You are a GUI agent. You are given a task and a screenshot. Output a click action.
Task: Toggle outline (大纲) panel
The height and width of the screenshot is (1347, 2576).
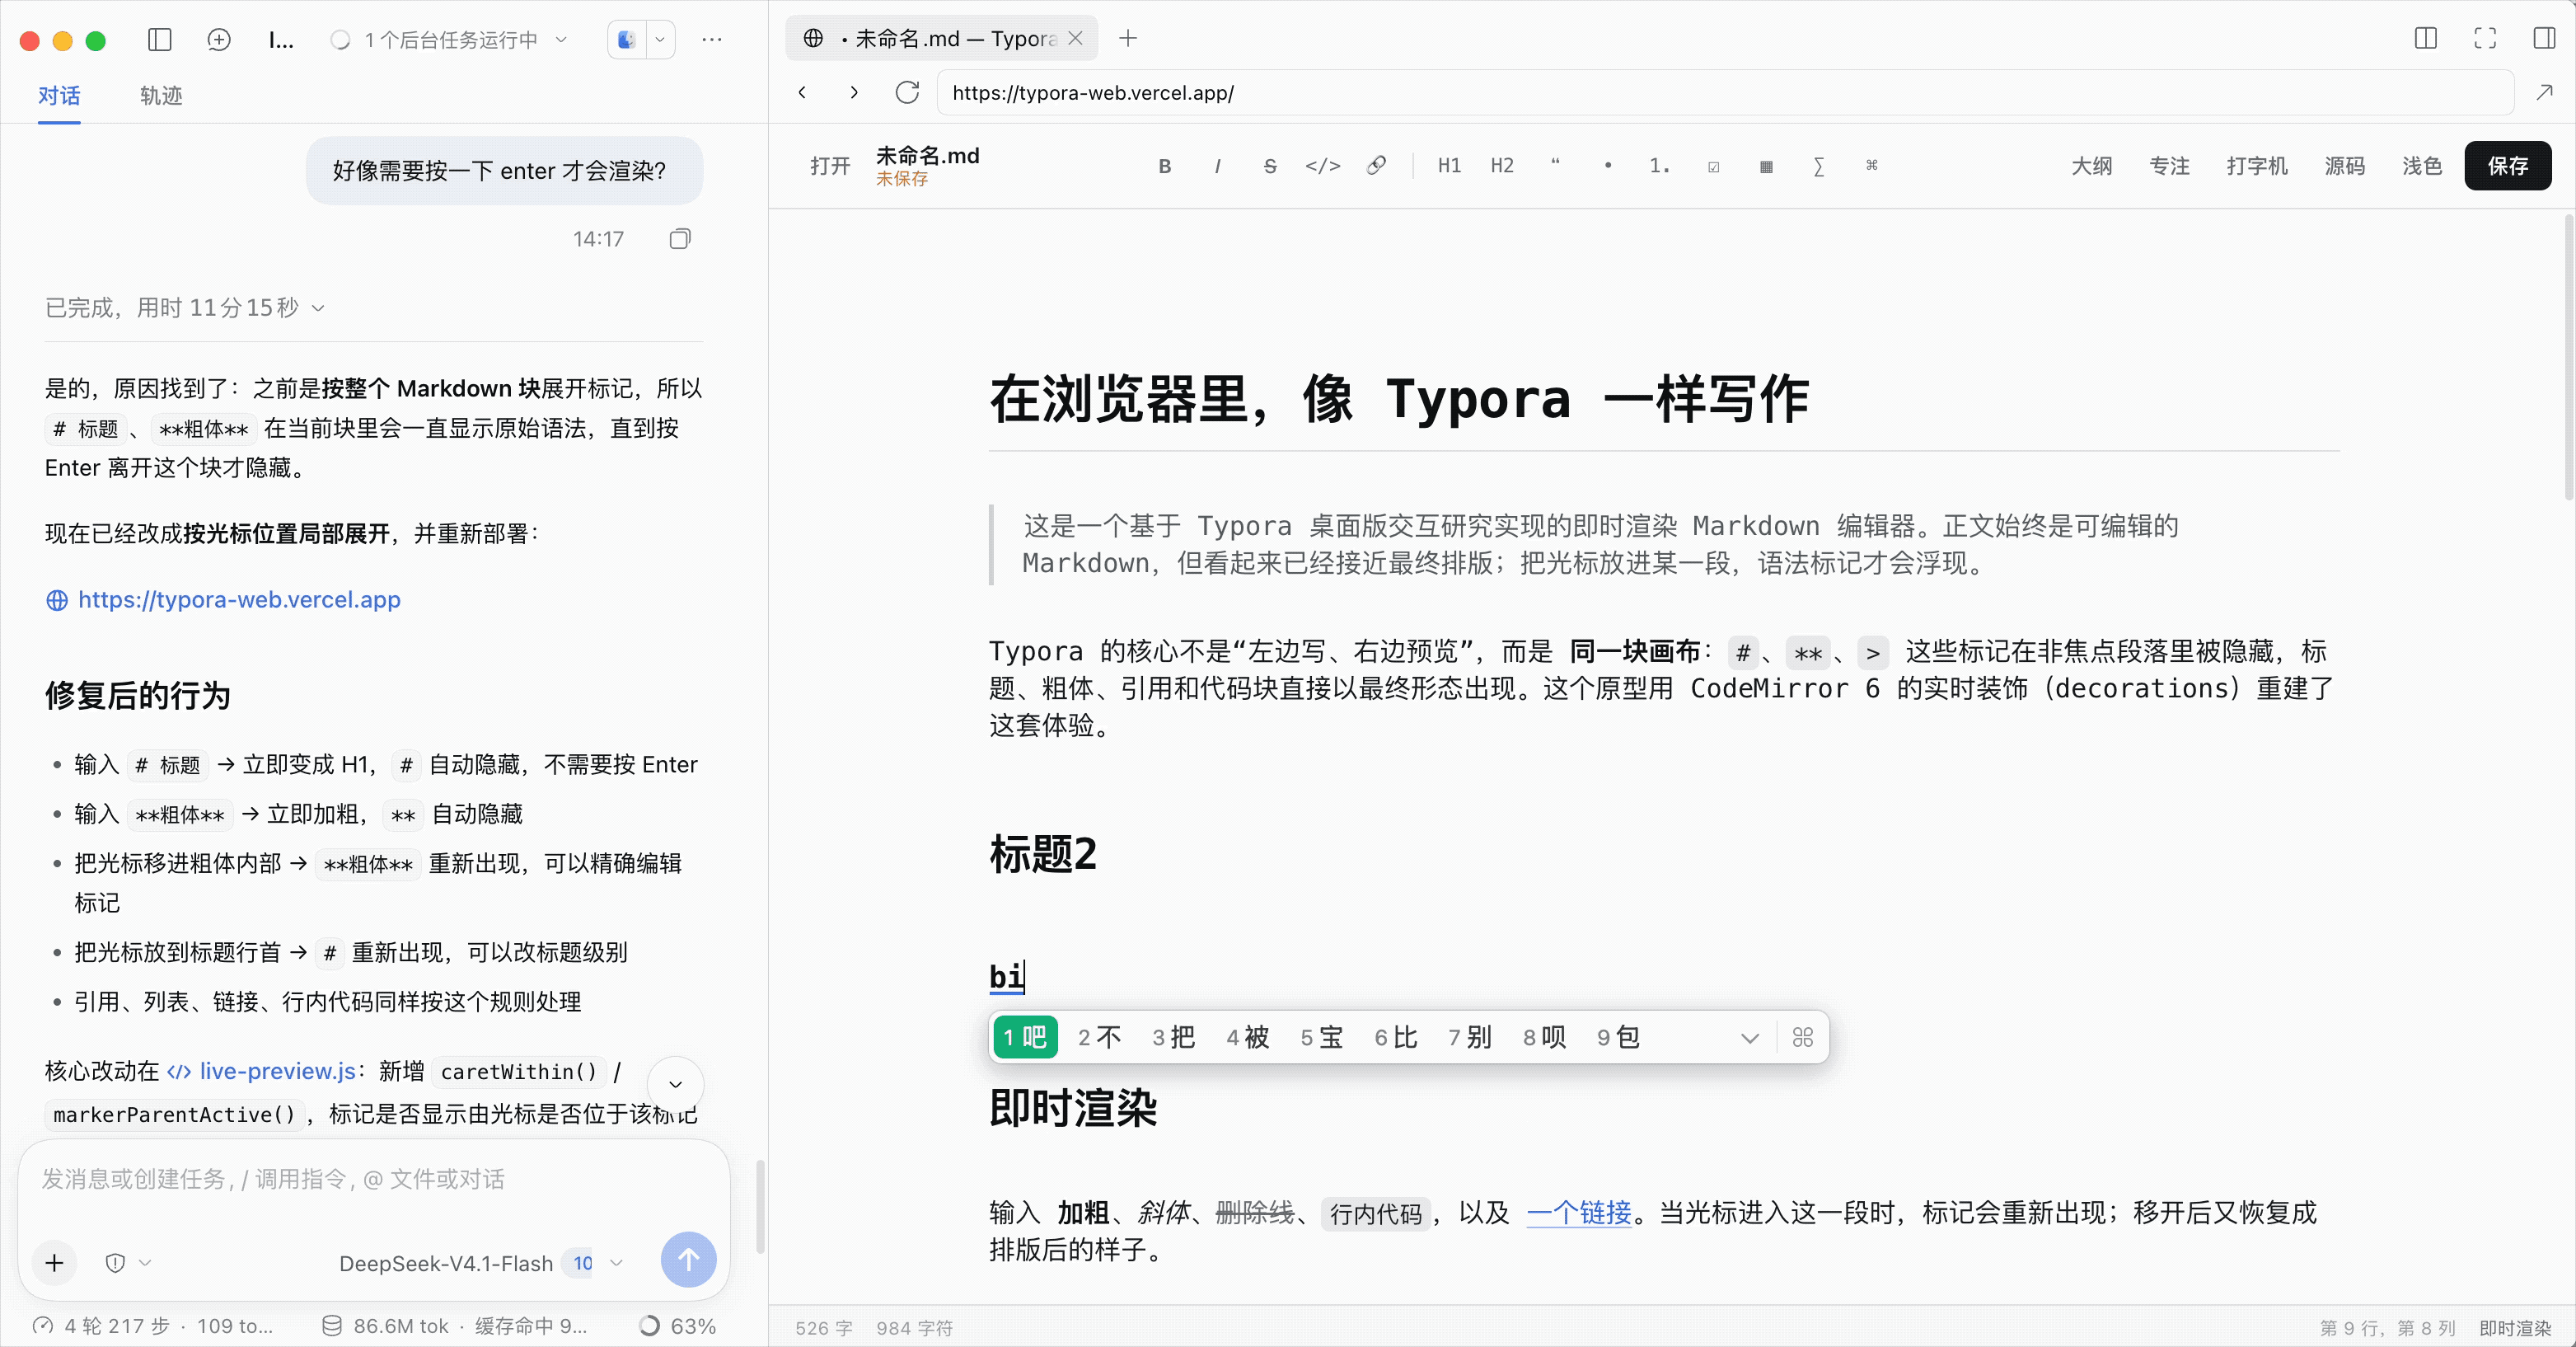pyautogui.click(x=2091, y=166)
